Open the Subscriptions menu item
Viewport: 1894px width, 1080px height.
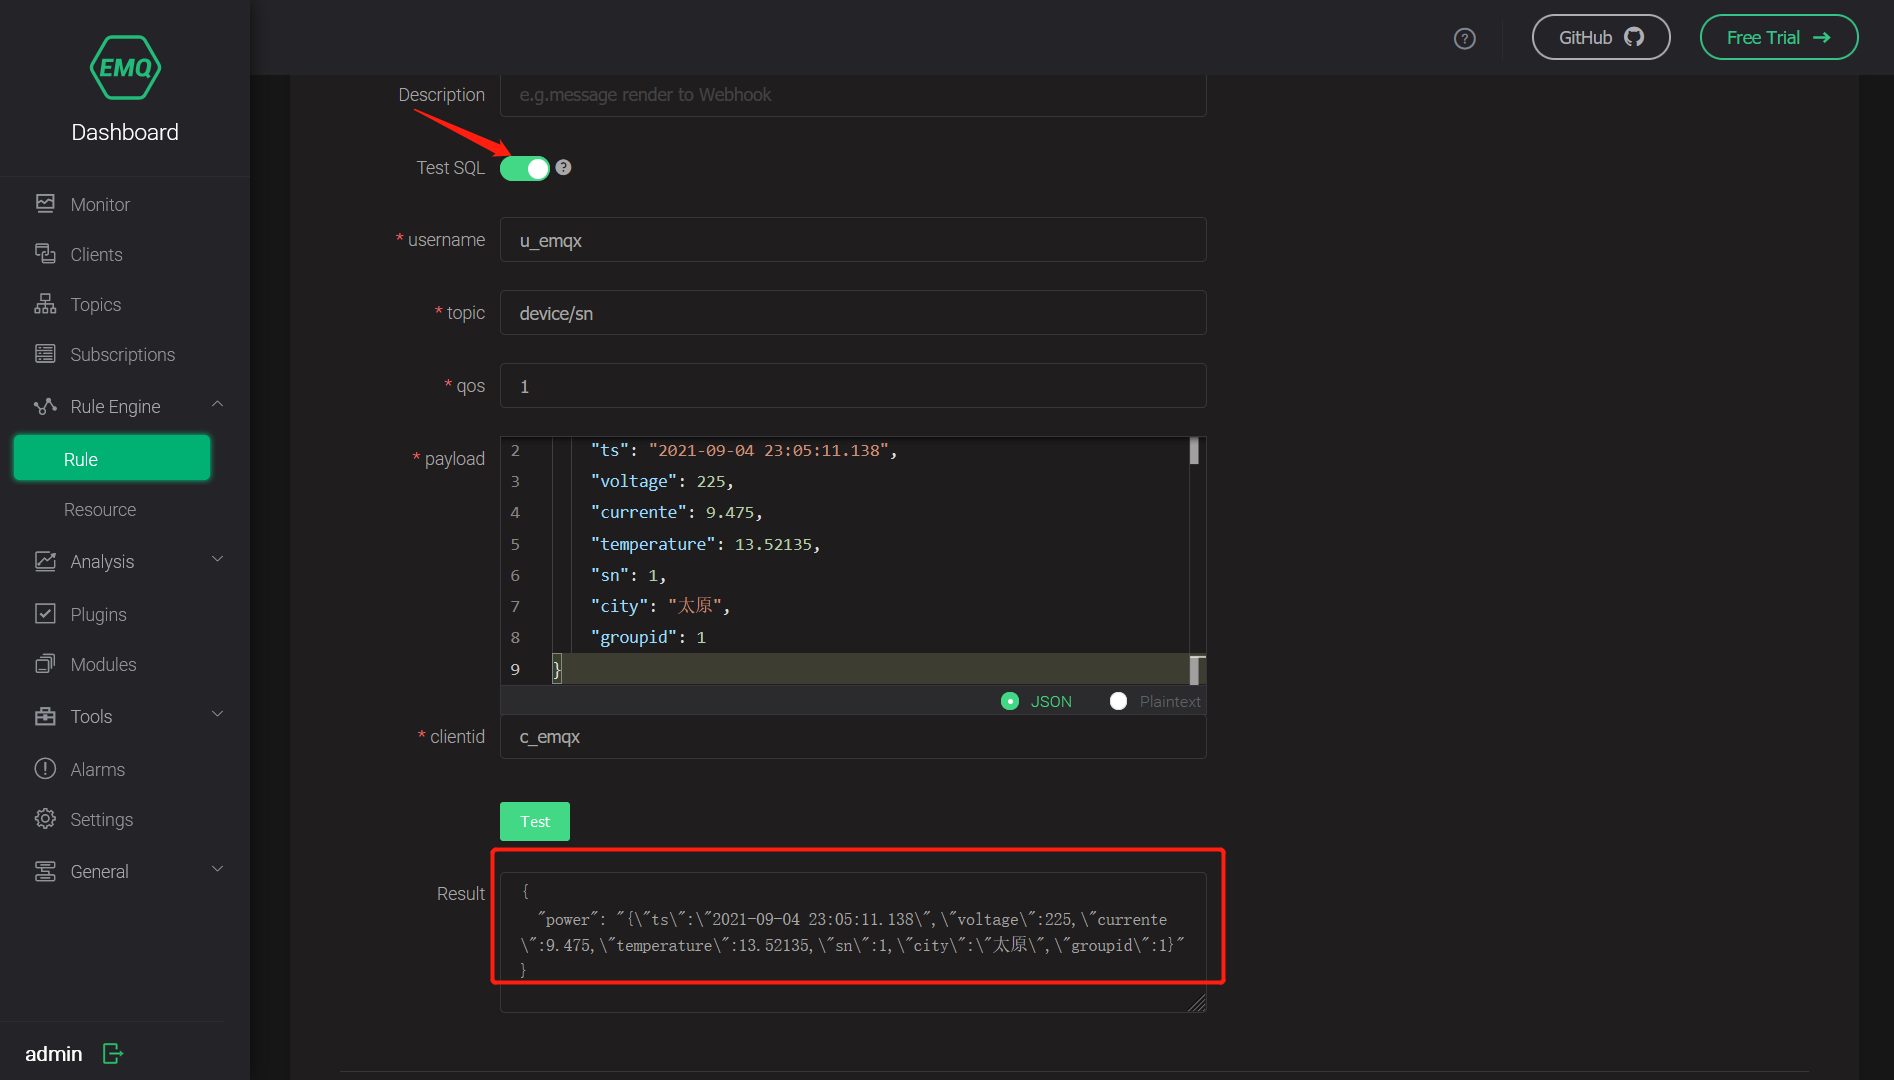[x=125, y=354]
